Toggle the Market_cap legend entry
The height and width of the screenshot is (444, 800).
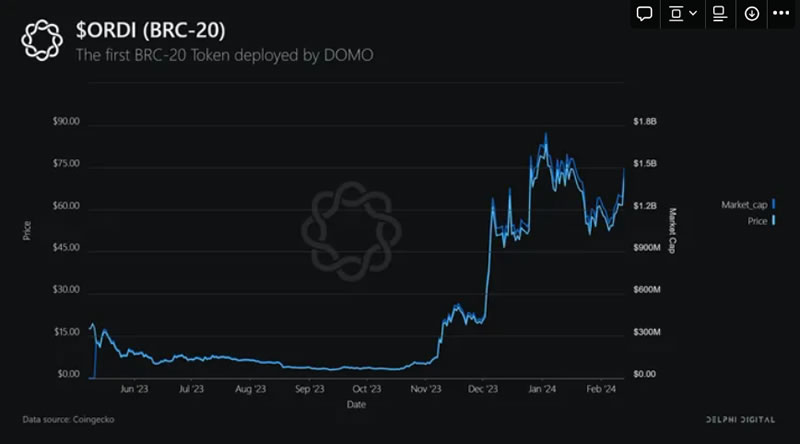(742, 205)
